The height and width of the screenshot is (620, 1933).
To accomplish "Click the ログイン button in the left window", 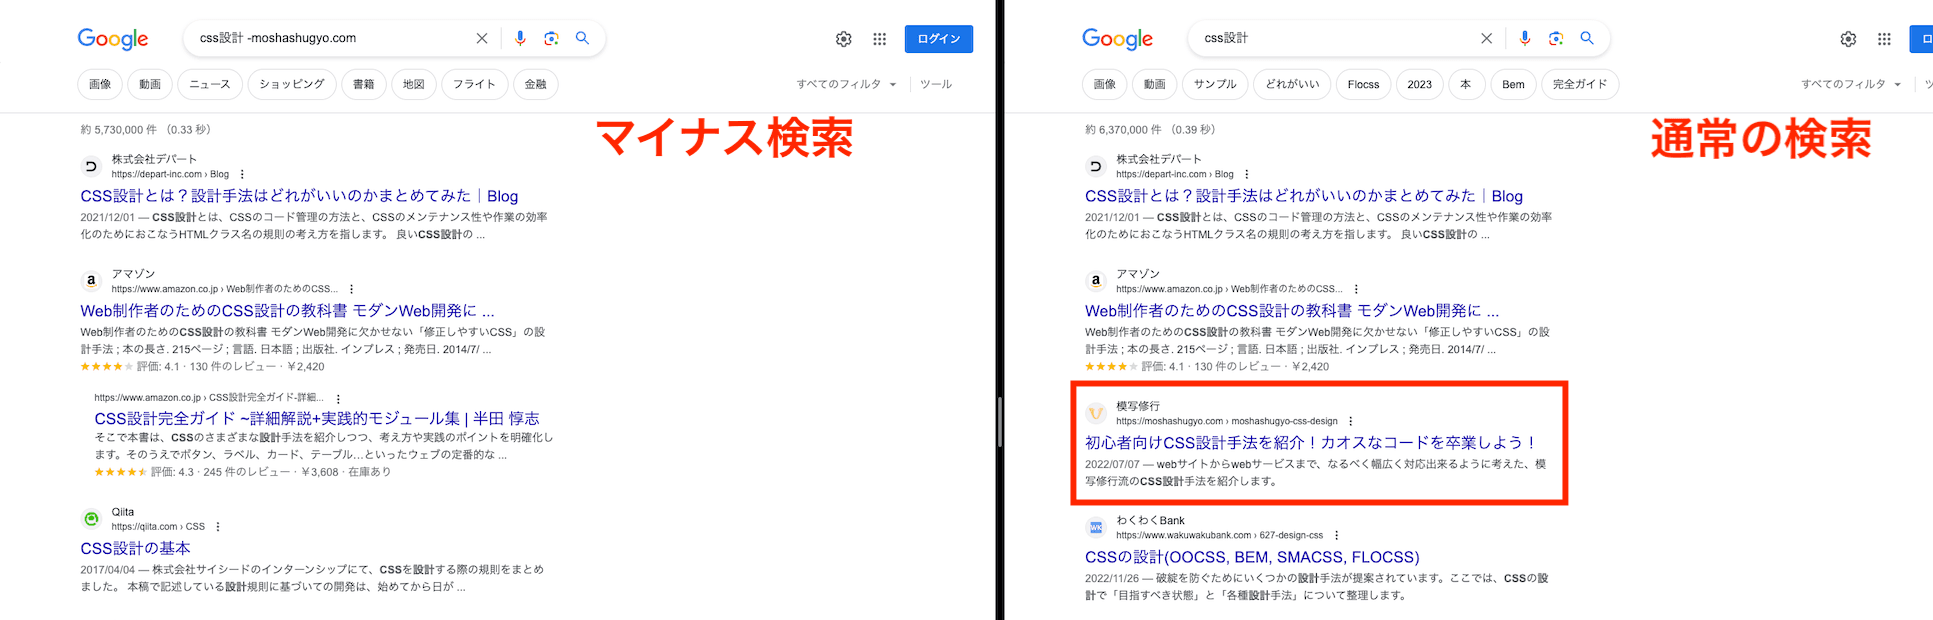I will click(x=939, y=39).
